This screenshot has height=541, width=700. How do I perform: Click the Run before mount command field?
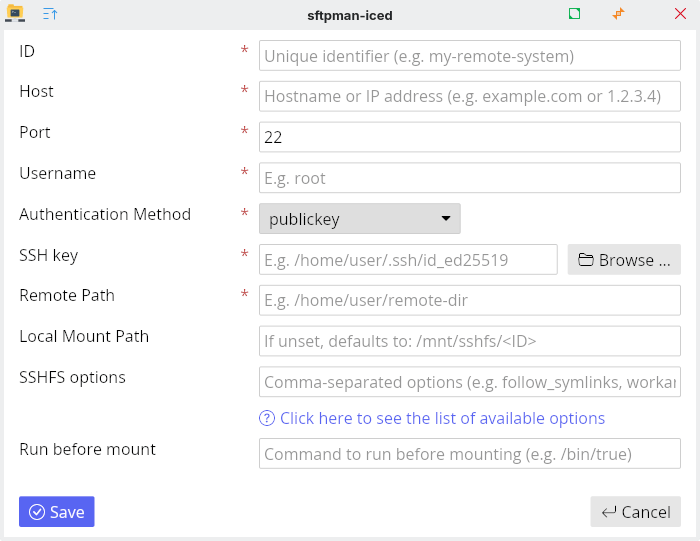(x=469, y=454)
